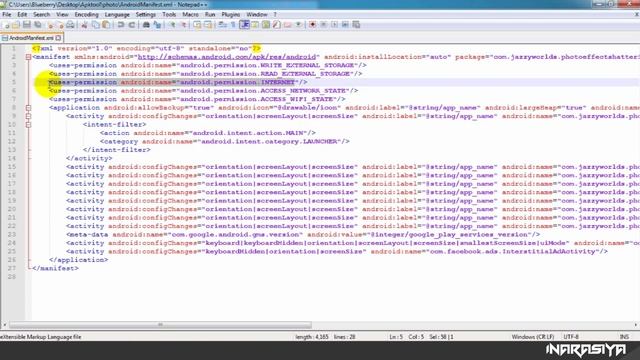Click the schemas.android.com URL link
This screenshot has height=360, width=640.
pyautogui.click(x=227, y=57)
